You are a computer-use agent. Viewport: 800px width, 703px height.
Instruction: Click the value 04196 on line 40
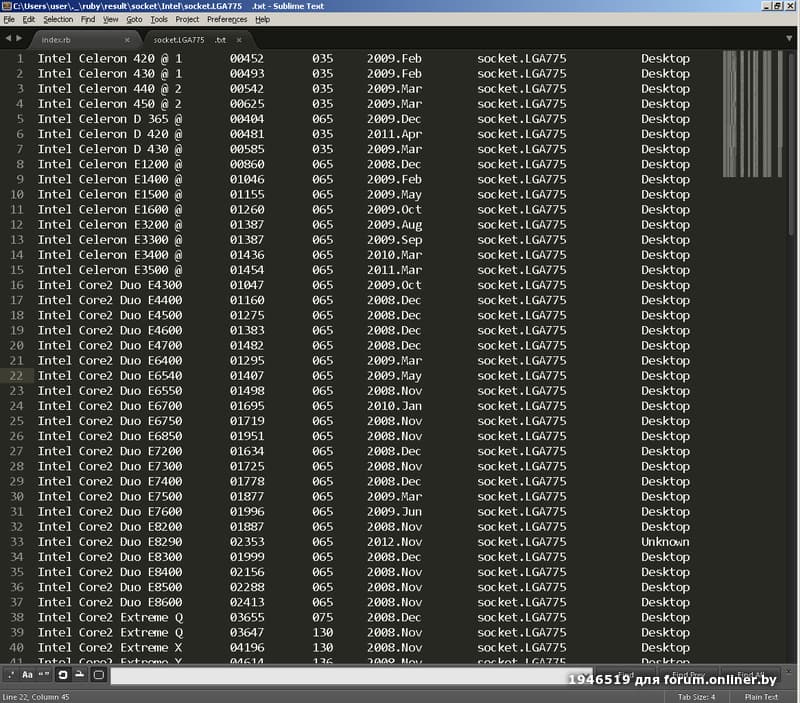point(247,648)
